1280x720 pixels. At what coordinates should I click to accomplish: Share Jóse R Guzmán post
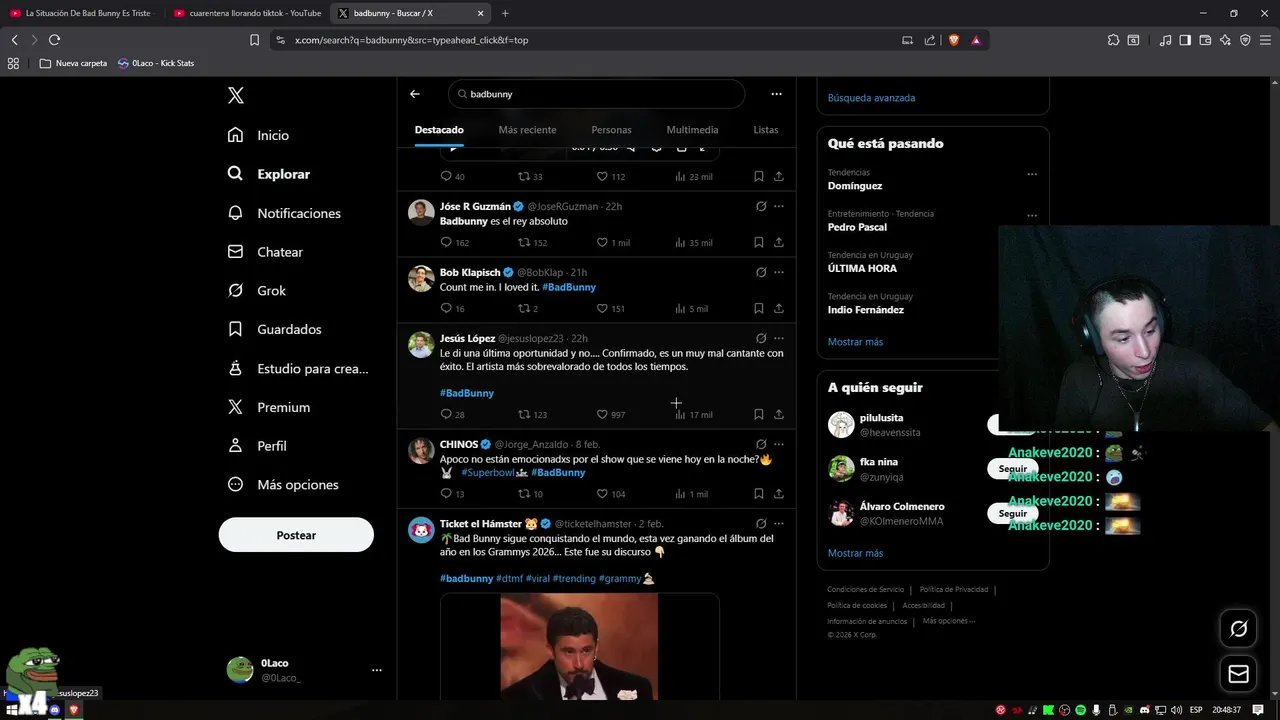coord(779,242)
